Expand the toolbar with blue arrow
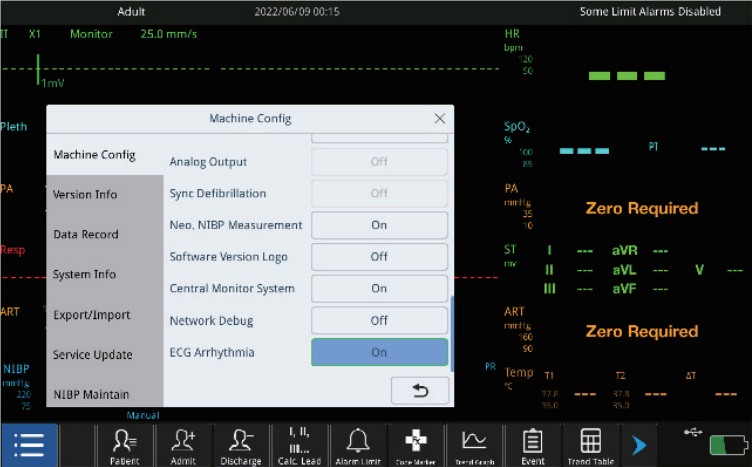The height and width of the screenshot is (467, 752). click(639, 445)
